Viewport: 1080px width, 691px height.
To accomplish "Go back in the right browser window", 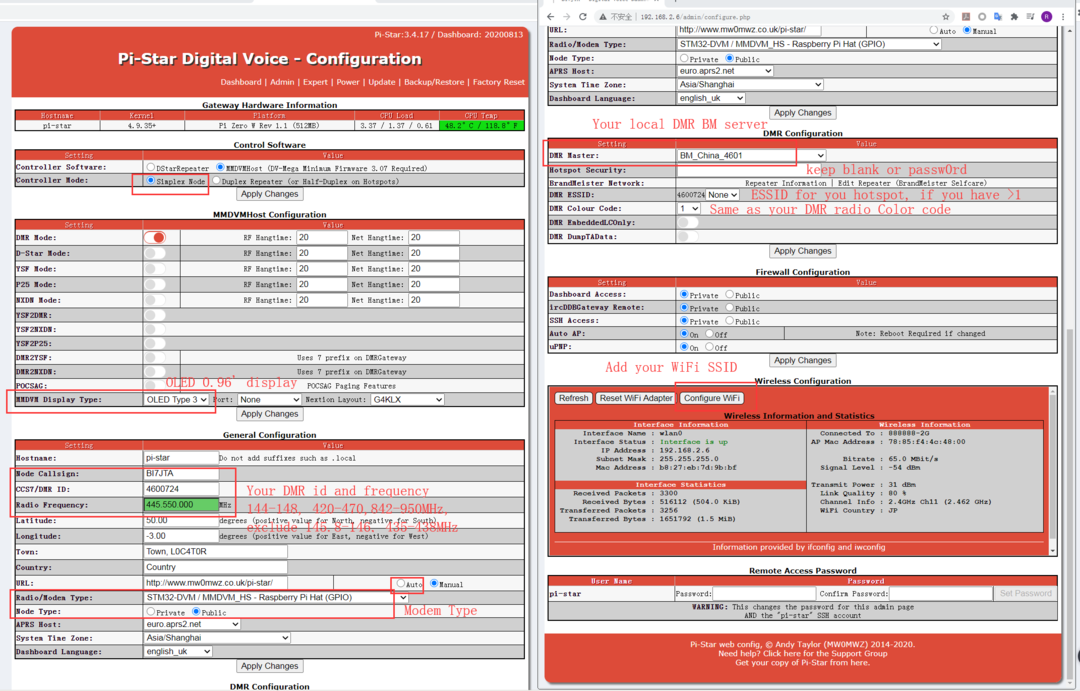I will [550, 17].
